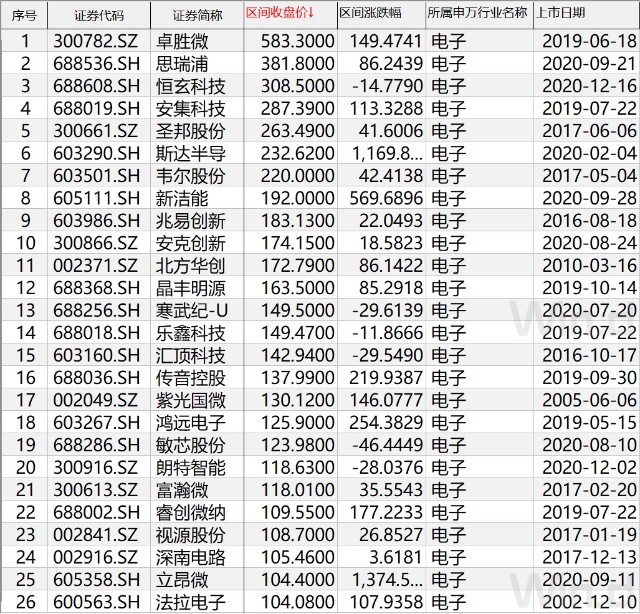Screen dimensions: 640x614
Task: Select stock name 传音控股
Action: (191, 378)
